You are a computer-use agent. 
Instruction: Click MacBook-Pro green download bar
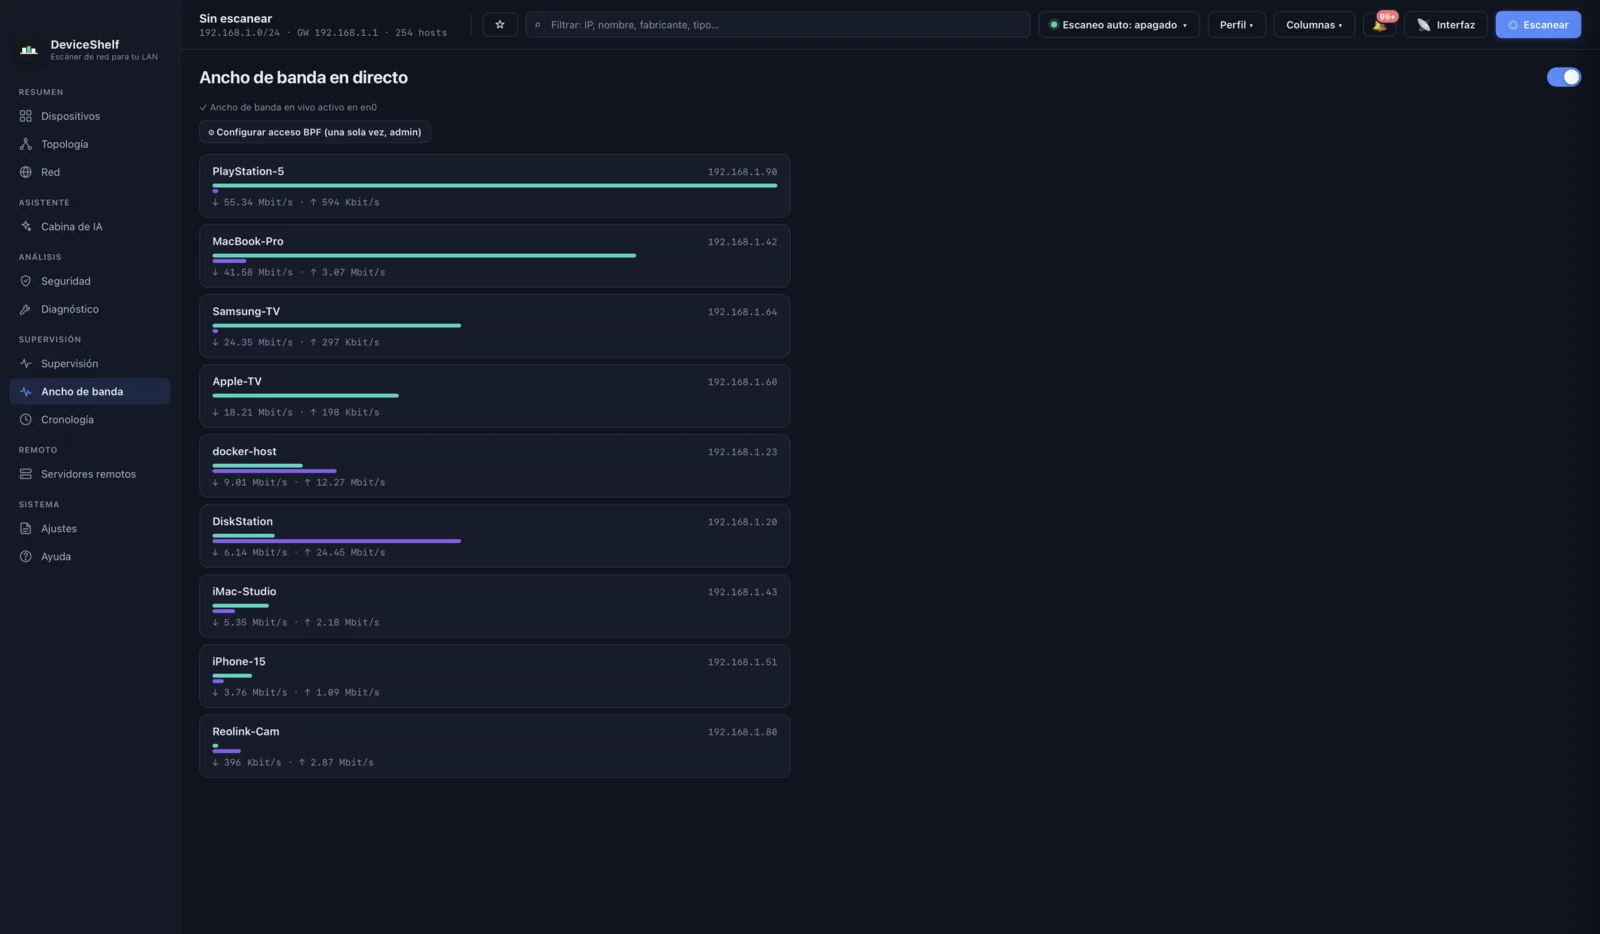[424, 255]
